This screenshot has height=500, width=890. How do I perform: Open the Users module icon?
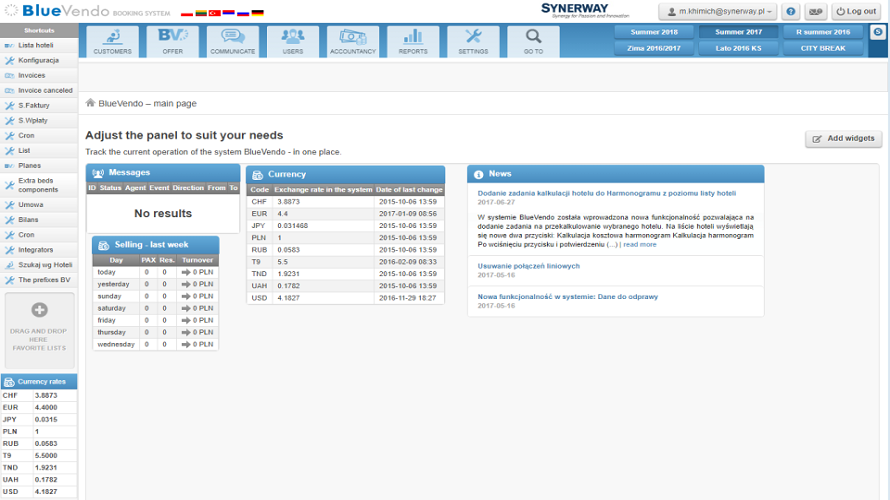pos(293,41)
